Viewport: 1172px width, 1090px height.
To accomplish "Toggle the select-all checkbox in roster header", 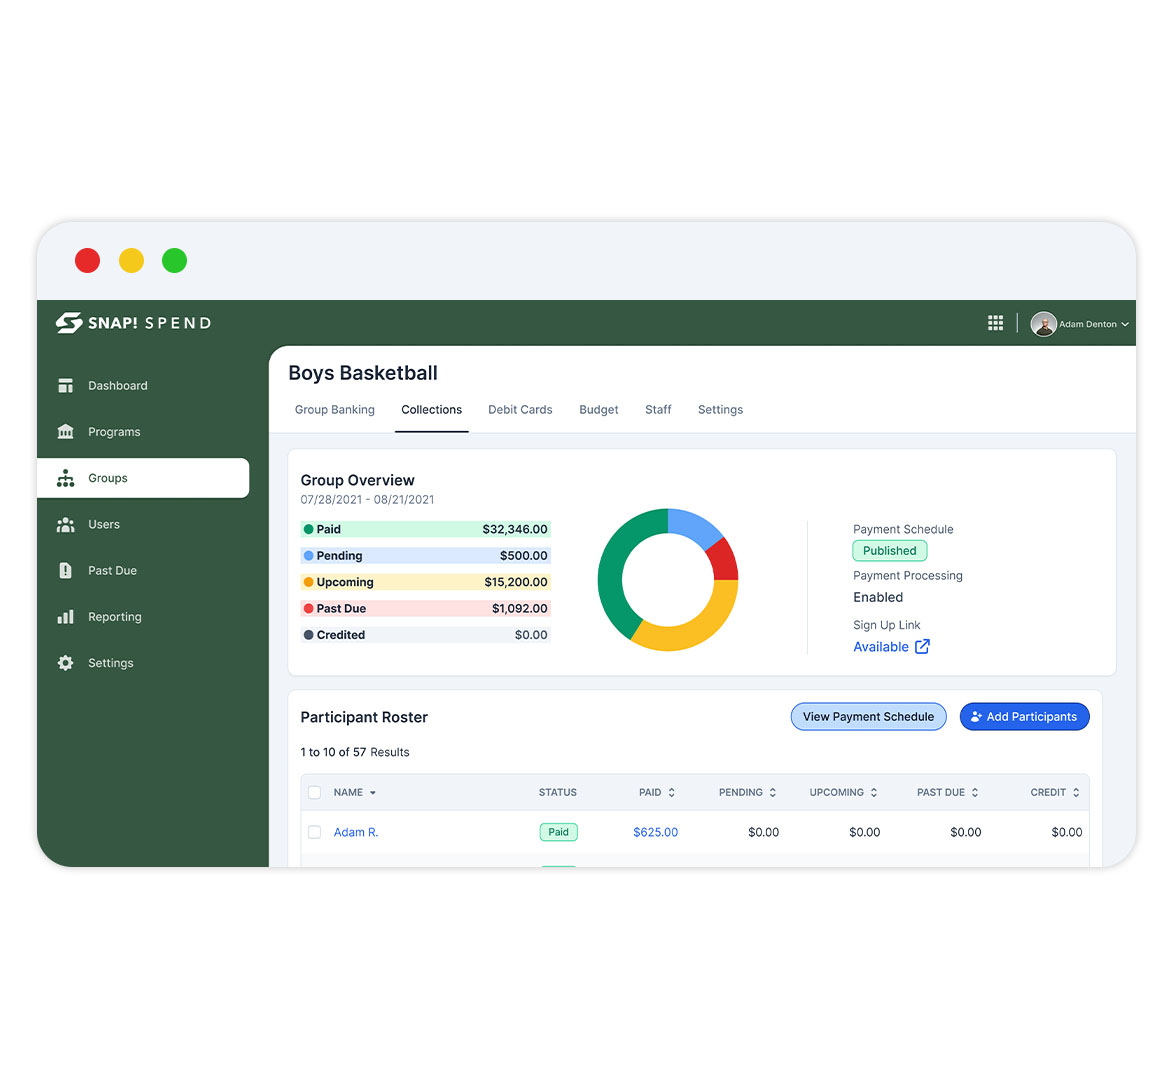I will point(315,792).
